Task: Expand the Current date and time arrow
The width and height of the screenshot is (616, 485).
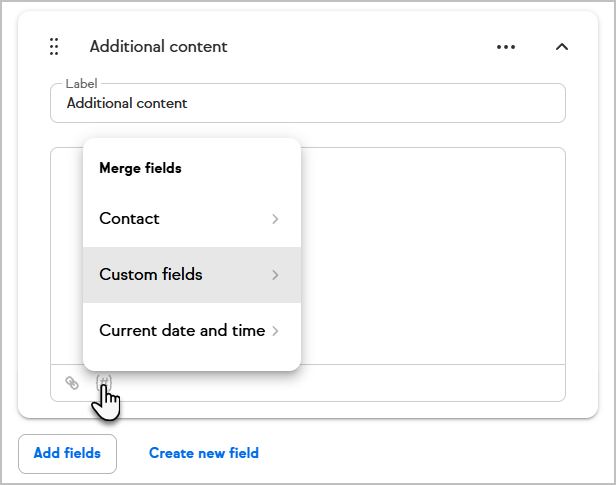Action: pyautogui.click(x=275, y=331)
